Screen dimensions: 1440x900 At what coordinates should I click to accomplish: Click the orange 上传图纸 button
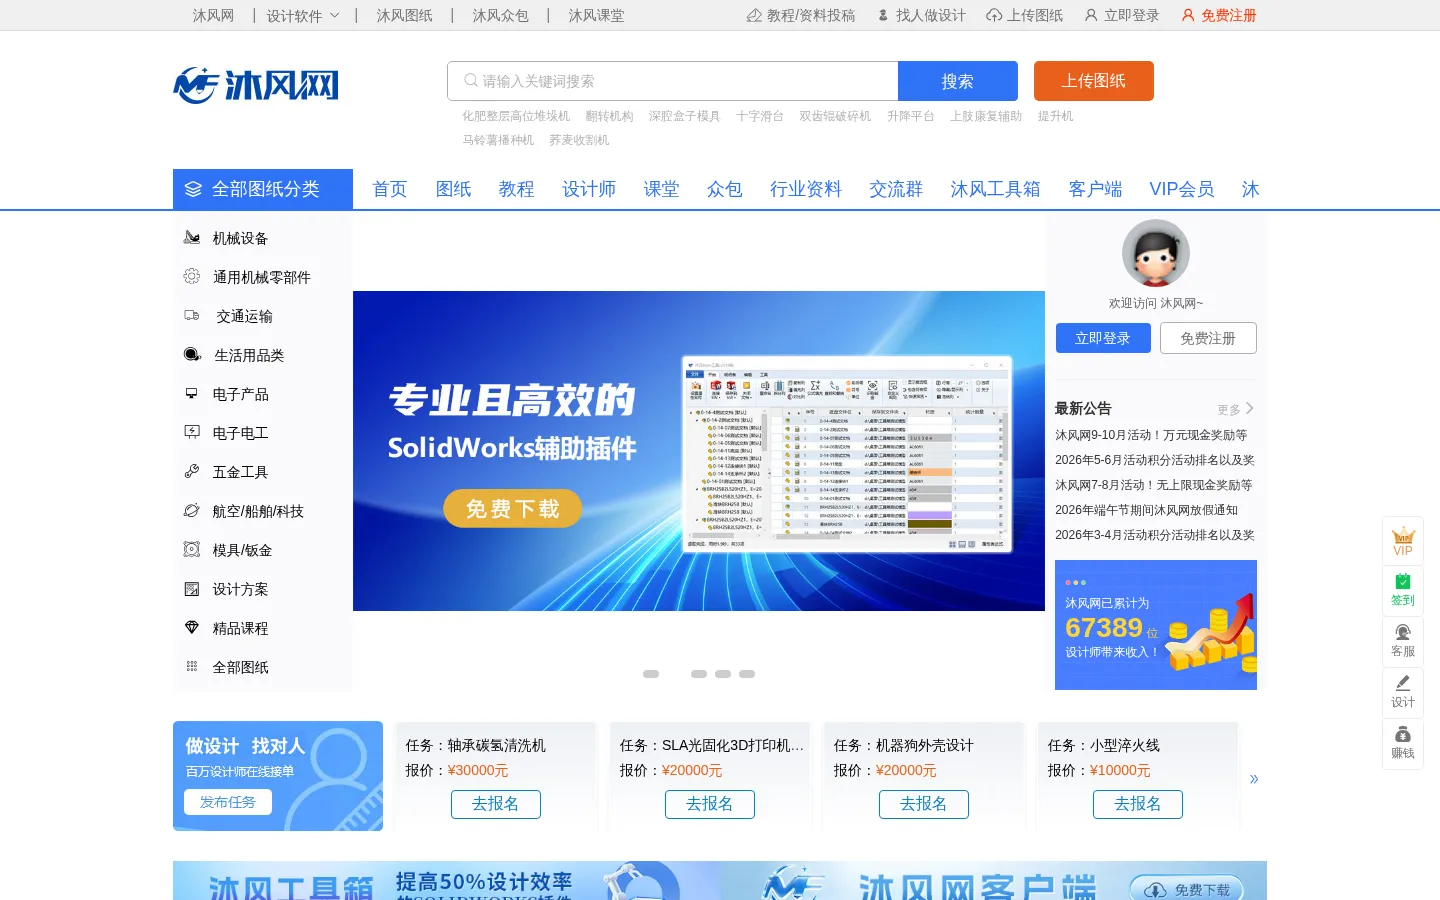[x=1094, y=81]
